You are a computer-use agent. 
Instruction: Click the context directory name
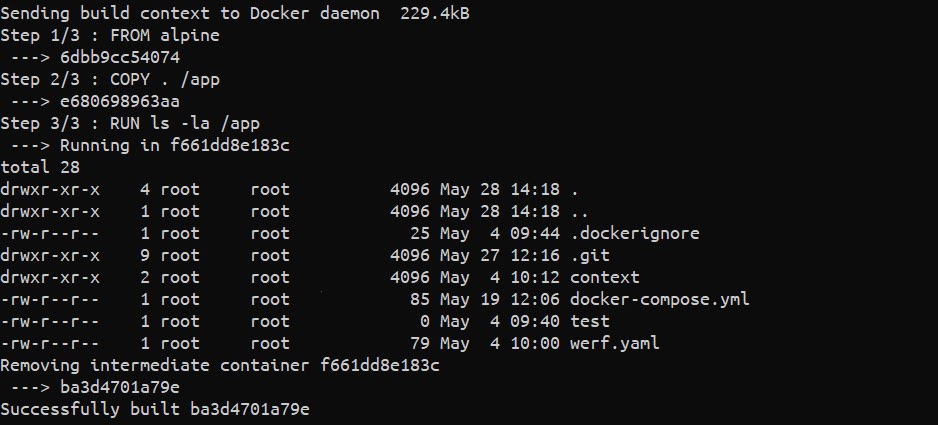coord(604,277)
